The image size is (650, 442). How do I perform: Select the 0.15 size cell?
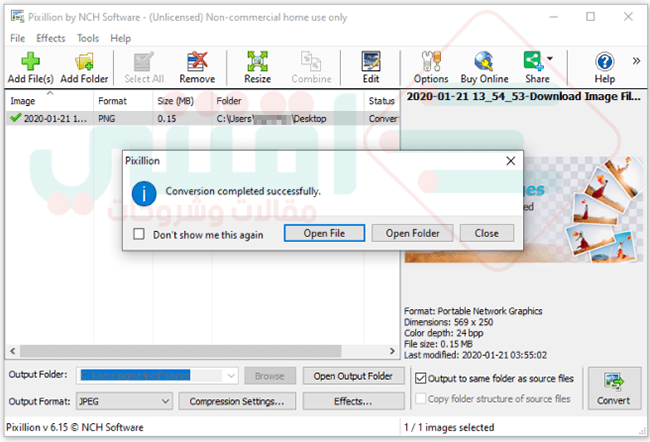tap(167, 119)
